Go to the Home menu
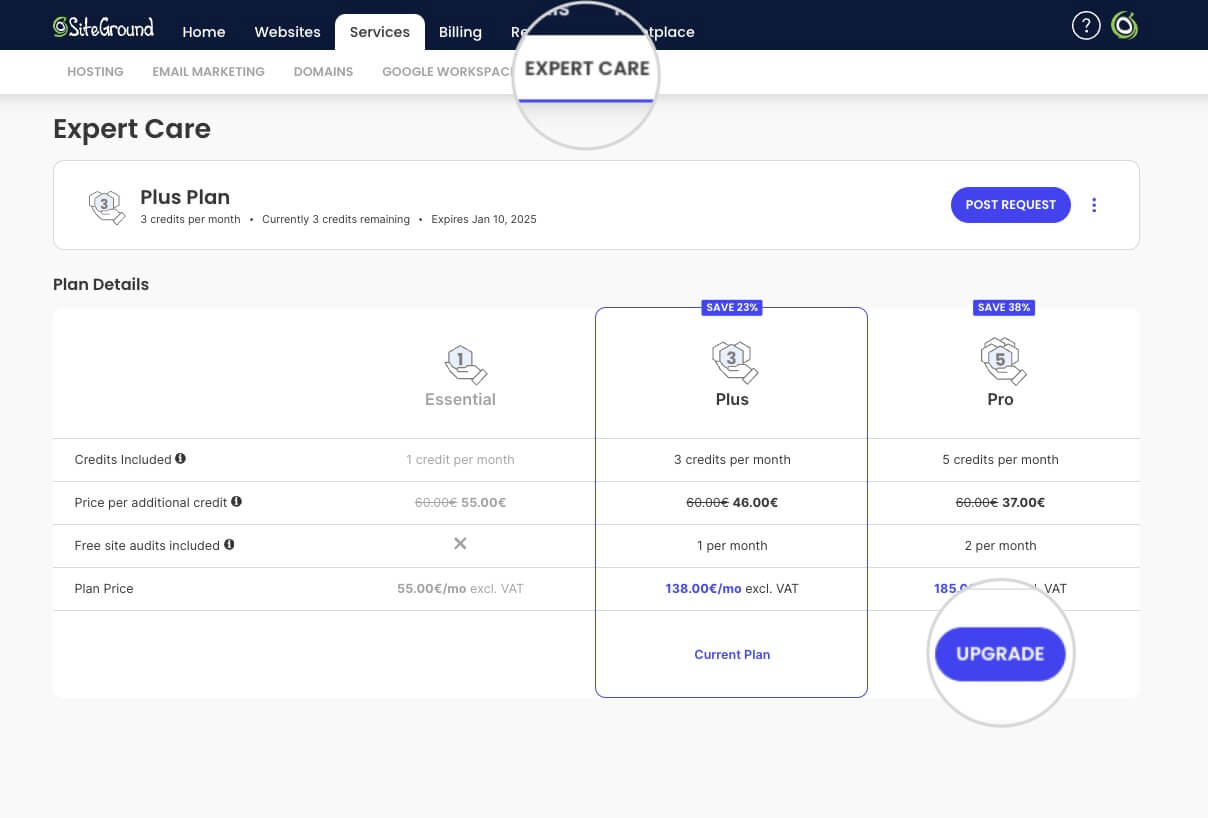1208x818 pixels. [204, 32]
